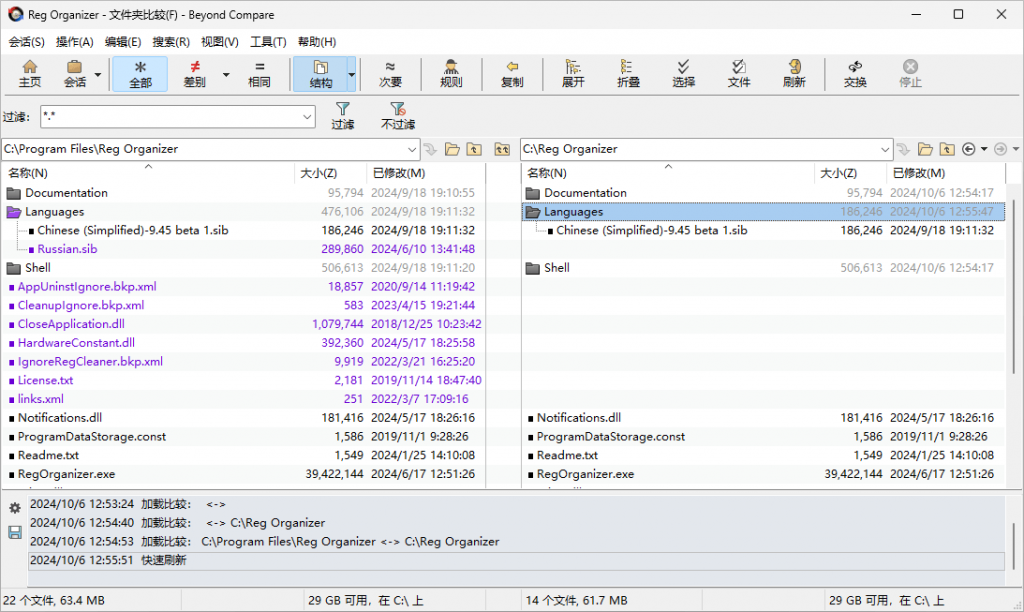
Task: Collapse all folders with 折叠
Action: [628, 74]
